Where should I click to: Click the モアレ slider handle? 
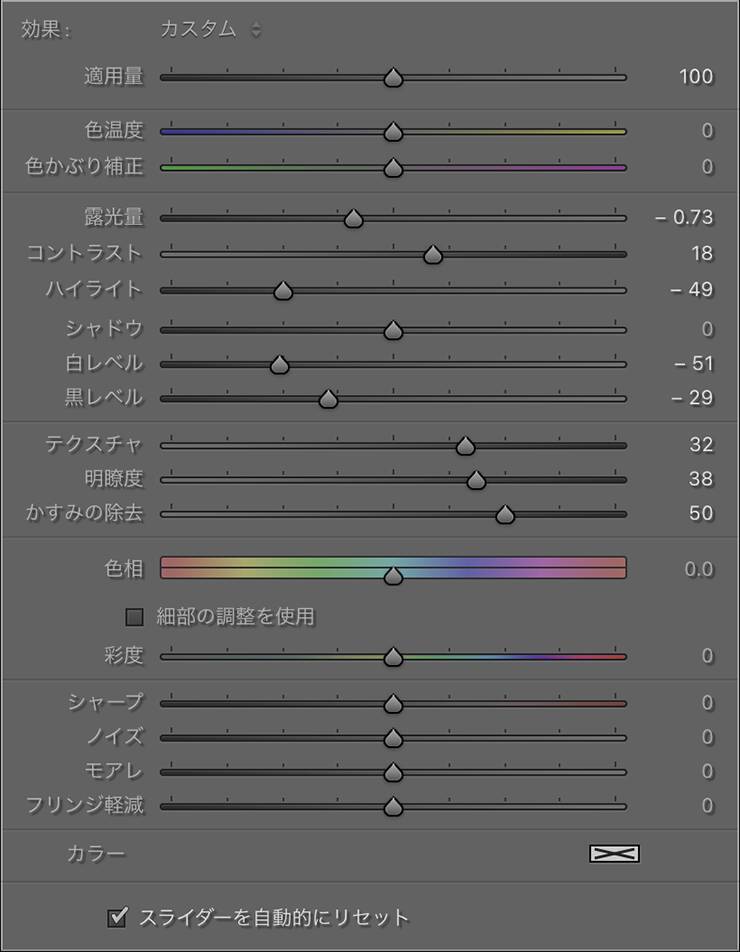point(393,772)
